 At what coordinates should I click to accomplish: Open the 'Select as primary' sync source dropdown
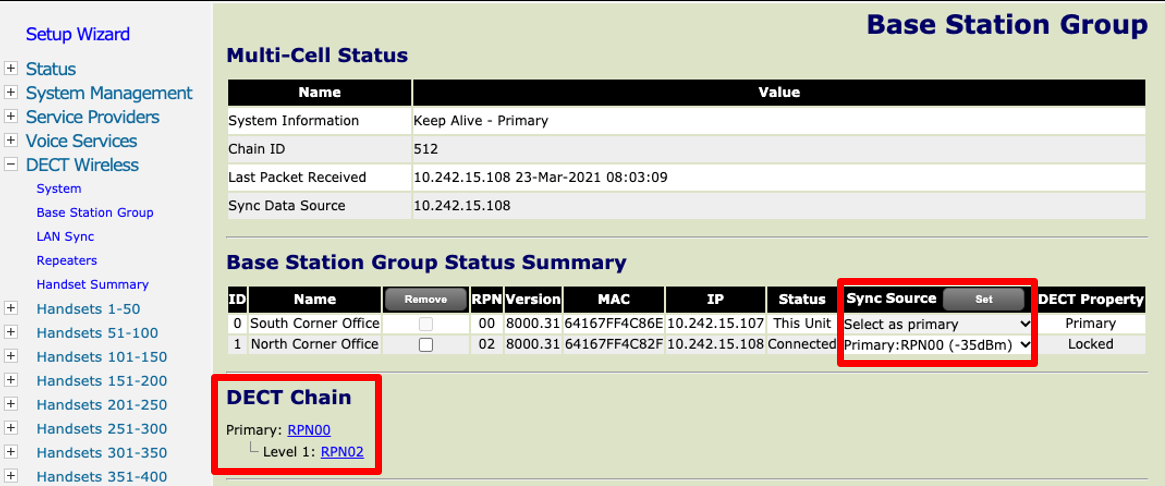(x=938, y=324)
